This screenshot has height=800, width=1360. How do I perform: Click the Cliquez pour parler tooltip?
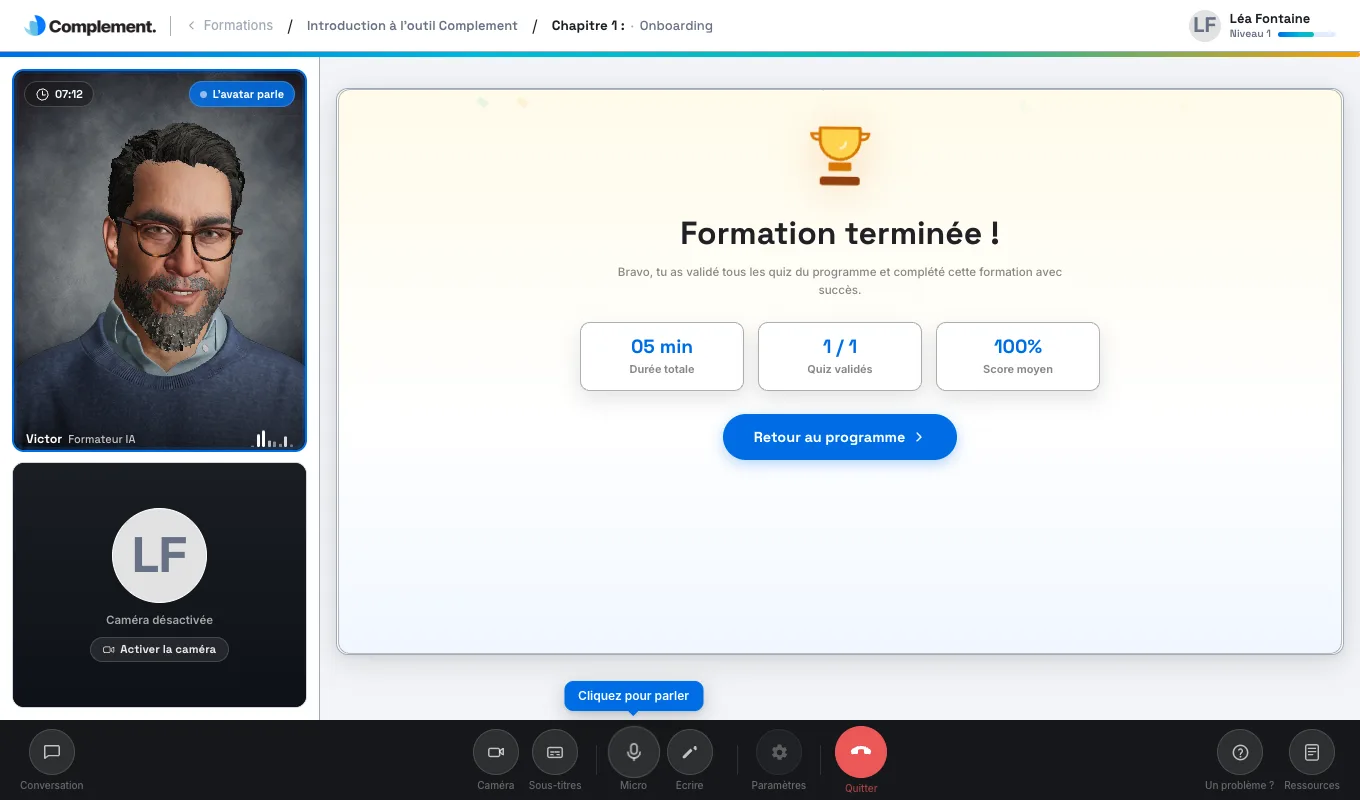[634, 696]
